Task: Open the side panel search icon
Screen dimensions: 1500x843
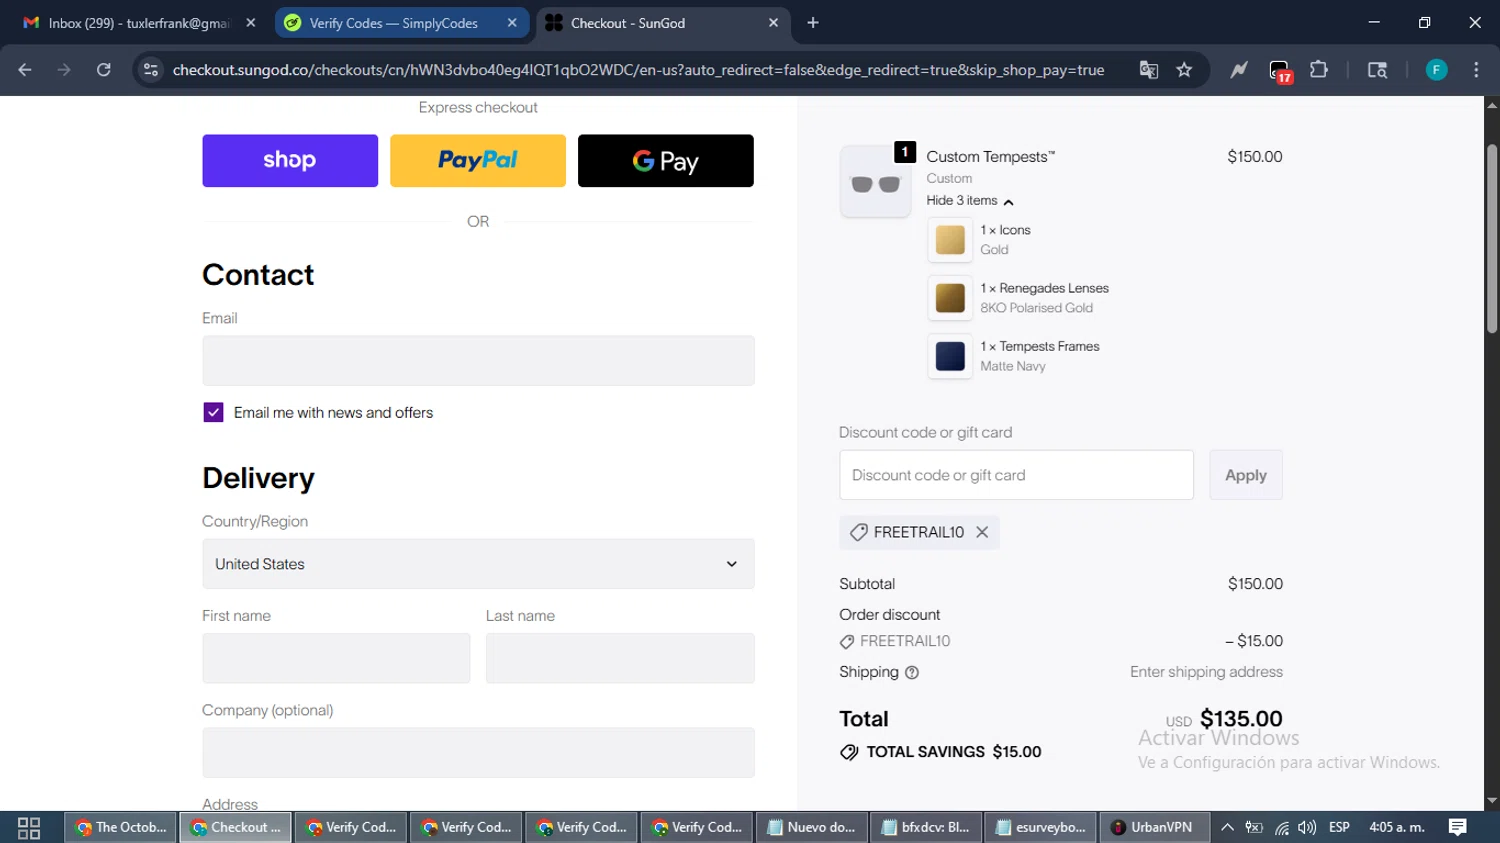Action: [1377, 70]
